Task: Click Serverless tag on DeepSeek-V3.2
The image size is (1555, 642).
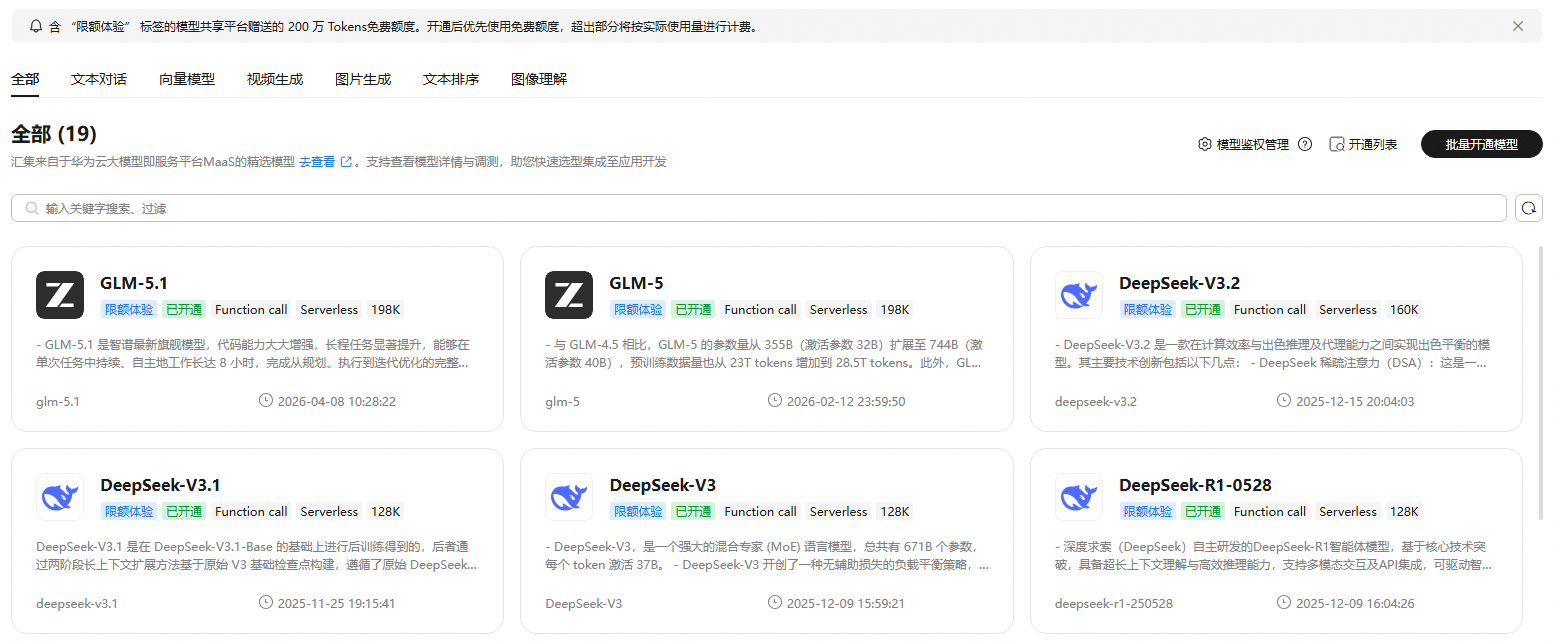Action: tap(1348, 309)
